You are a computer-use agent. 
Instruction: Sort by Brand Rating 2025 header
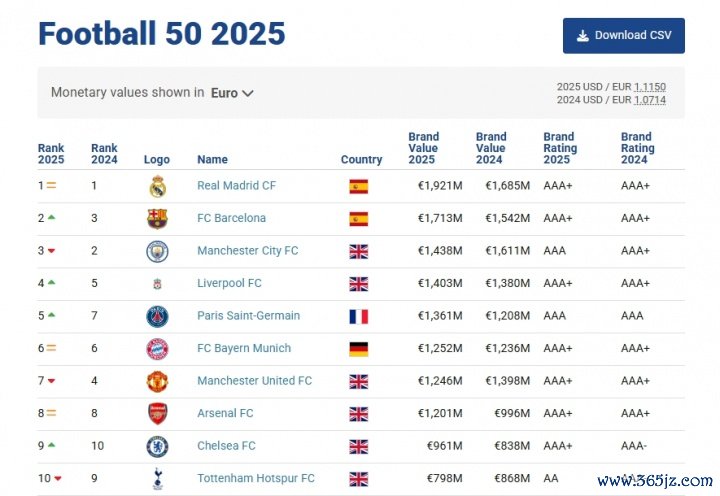[558, 148]
